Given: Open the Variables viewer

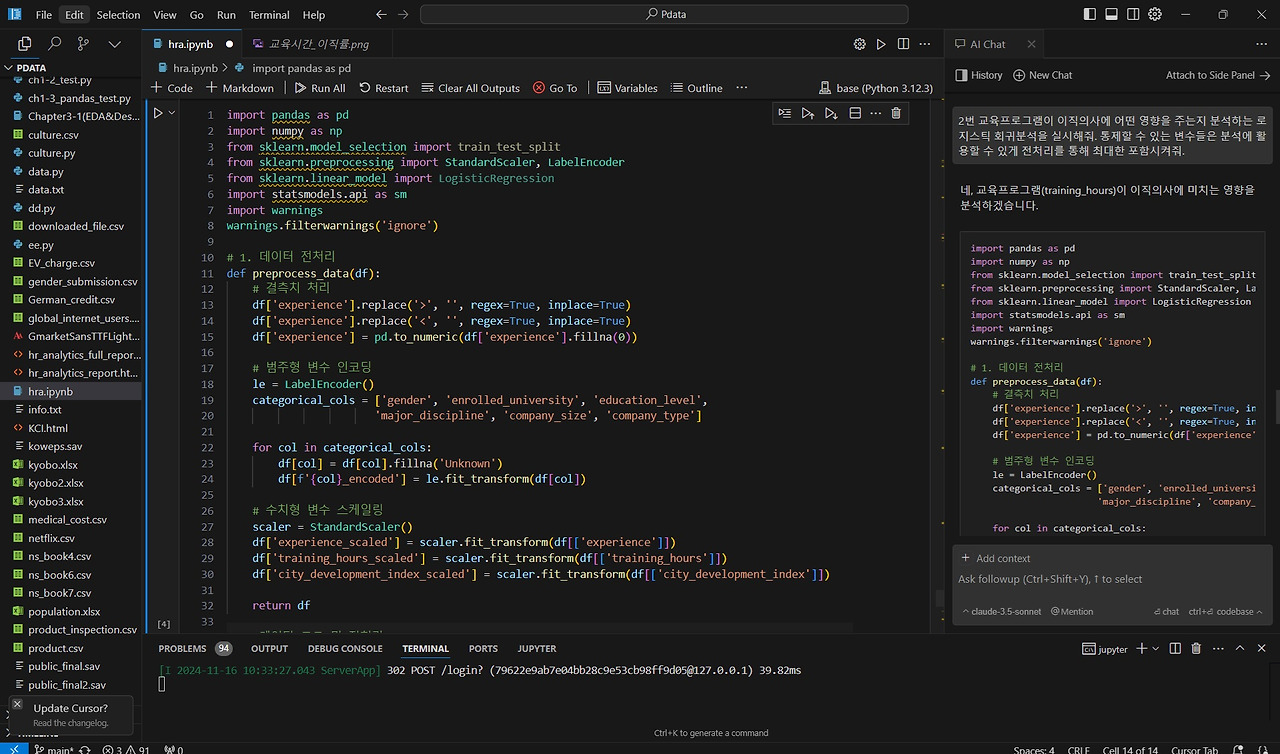Looking at the screenshot, I should 627,88.
